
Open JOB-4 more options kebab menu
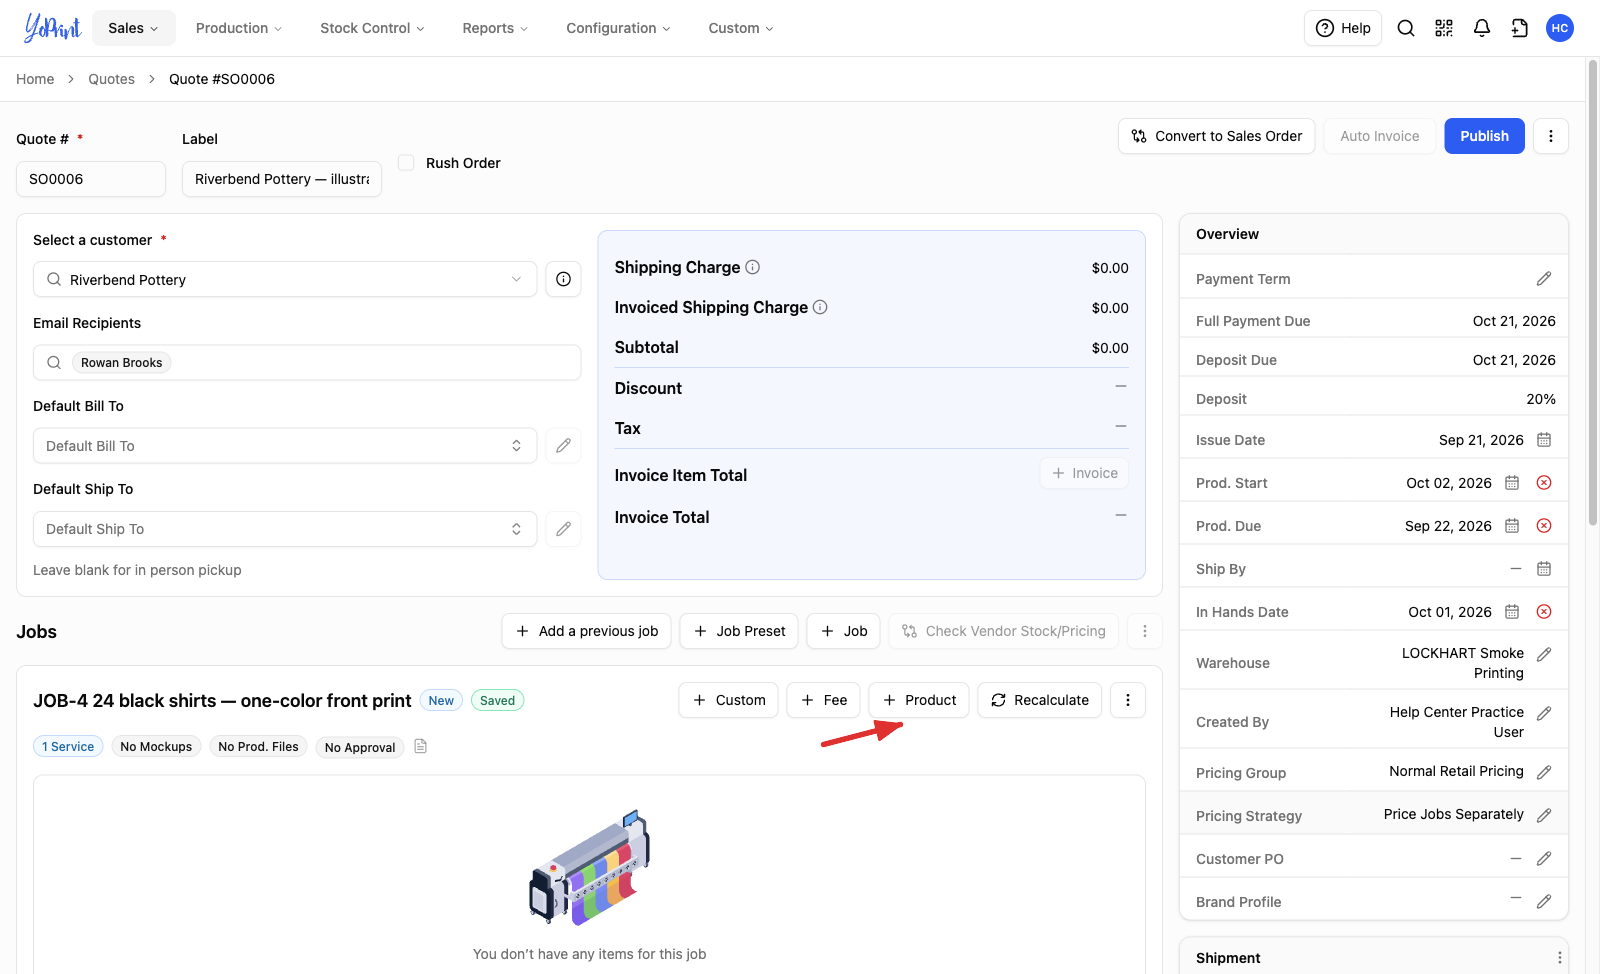click(x=1128, y=700)
